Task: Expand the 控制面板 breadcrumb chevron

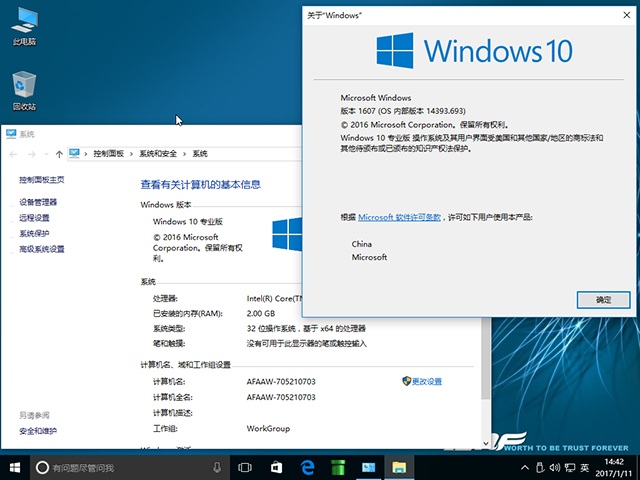Action: (x=131, y=153)
